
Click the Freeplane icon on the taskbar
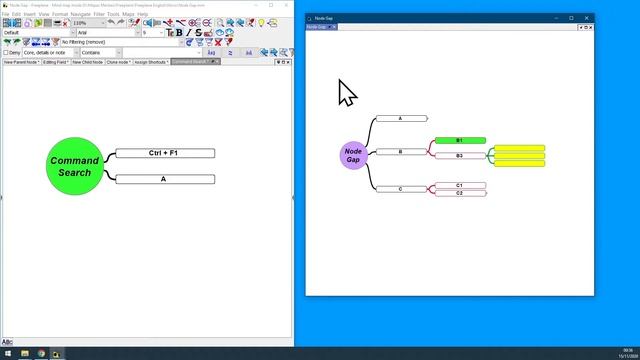point(56,353)
